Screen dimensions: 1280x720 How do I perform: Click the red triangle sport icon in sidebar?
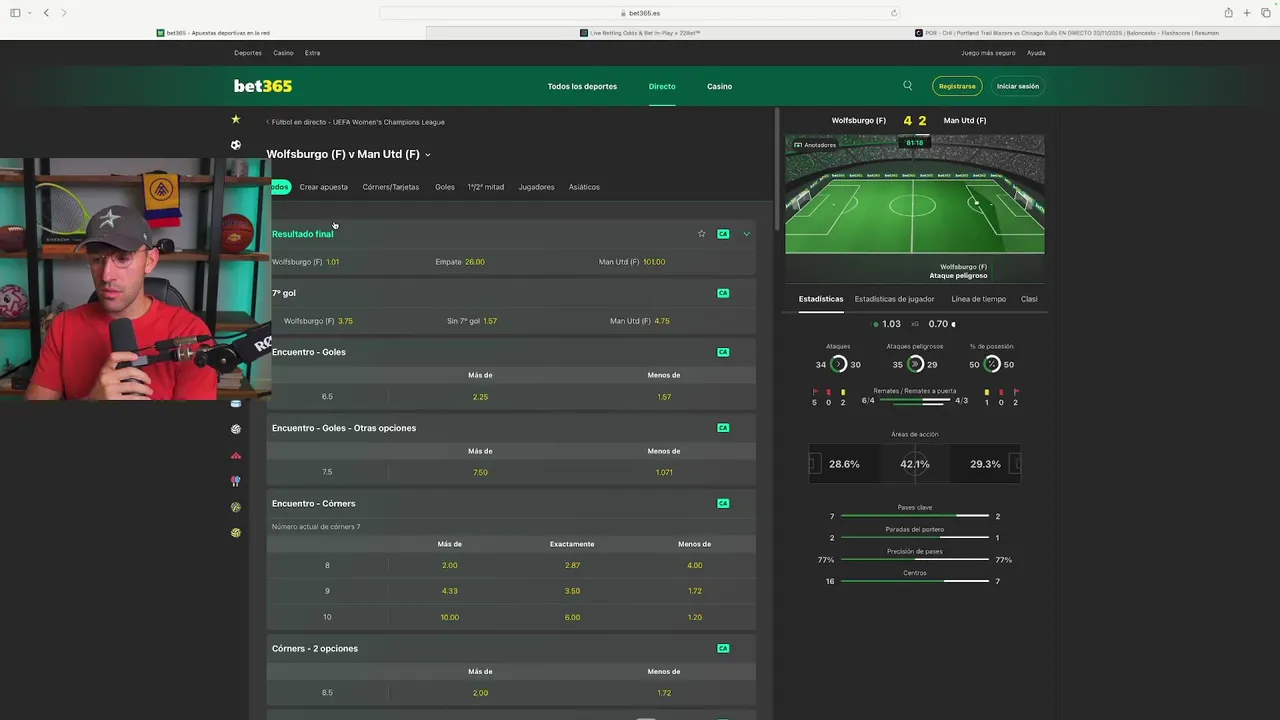click(x=236, y=455)
